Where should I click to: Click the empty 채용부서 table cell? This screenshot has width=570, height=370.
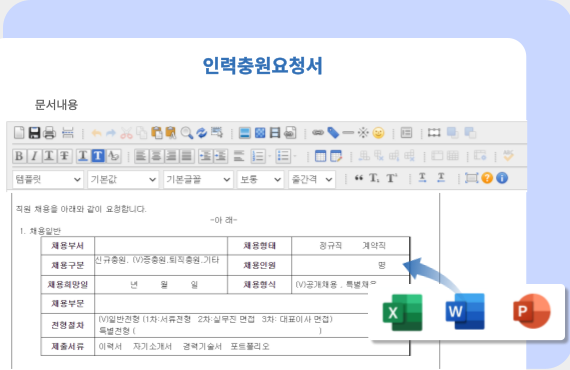(x=161, y=246)
